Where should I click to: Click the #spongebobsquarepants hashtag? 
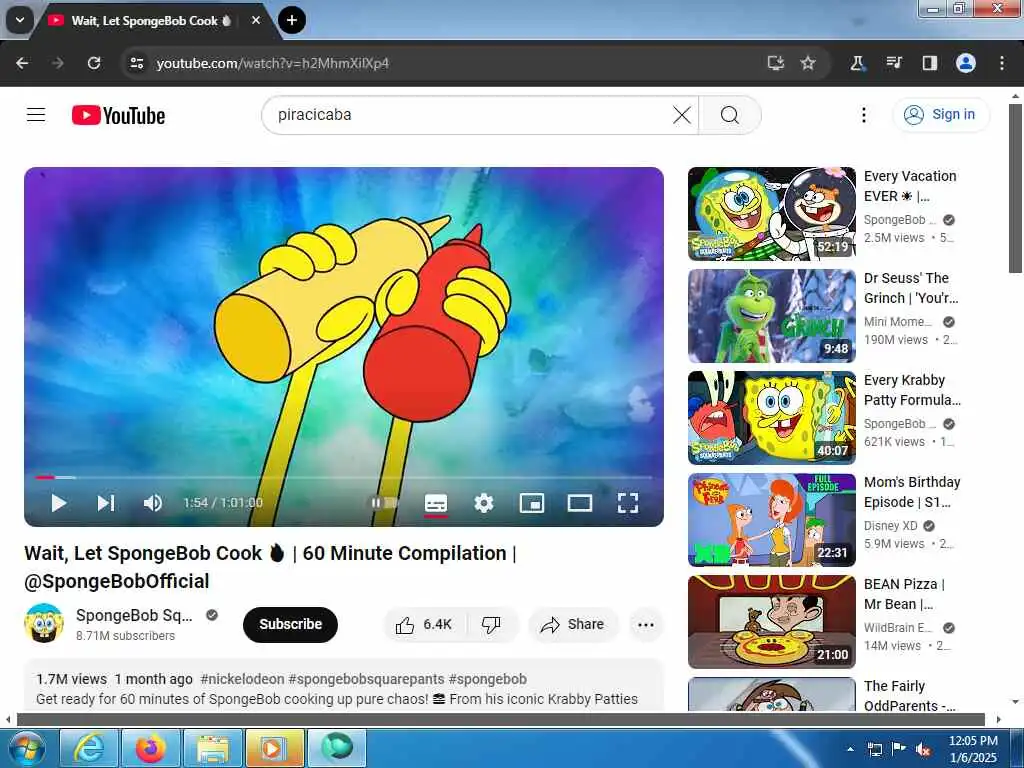pos(366,679)
